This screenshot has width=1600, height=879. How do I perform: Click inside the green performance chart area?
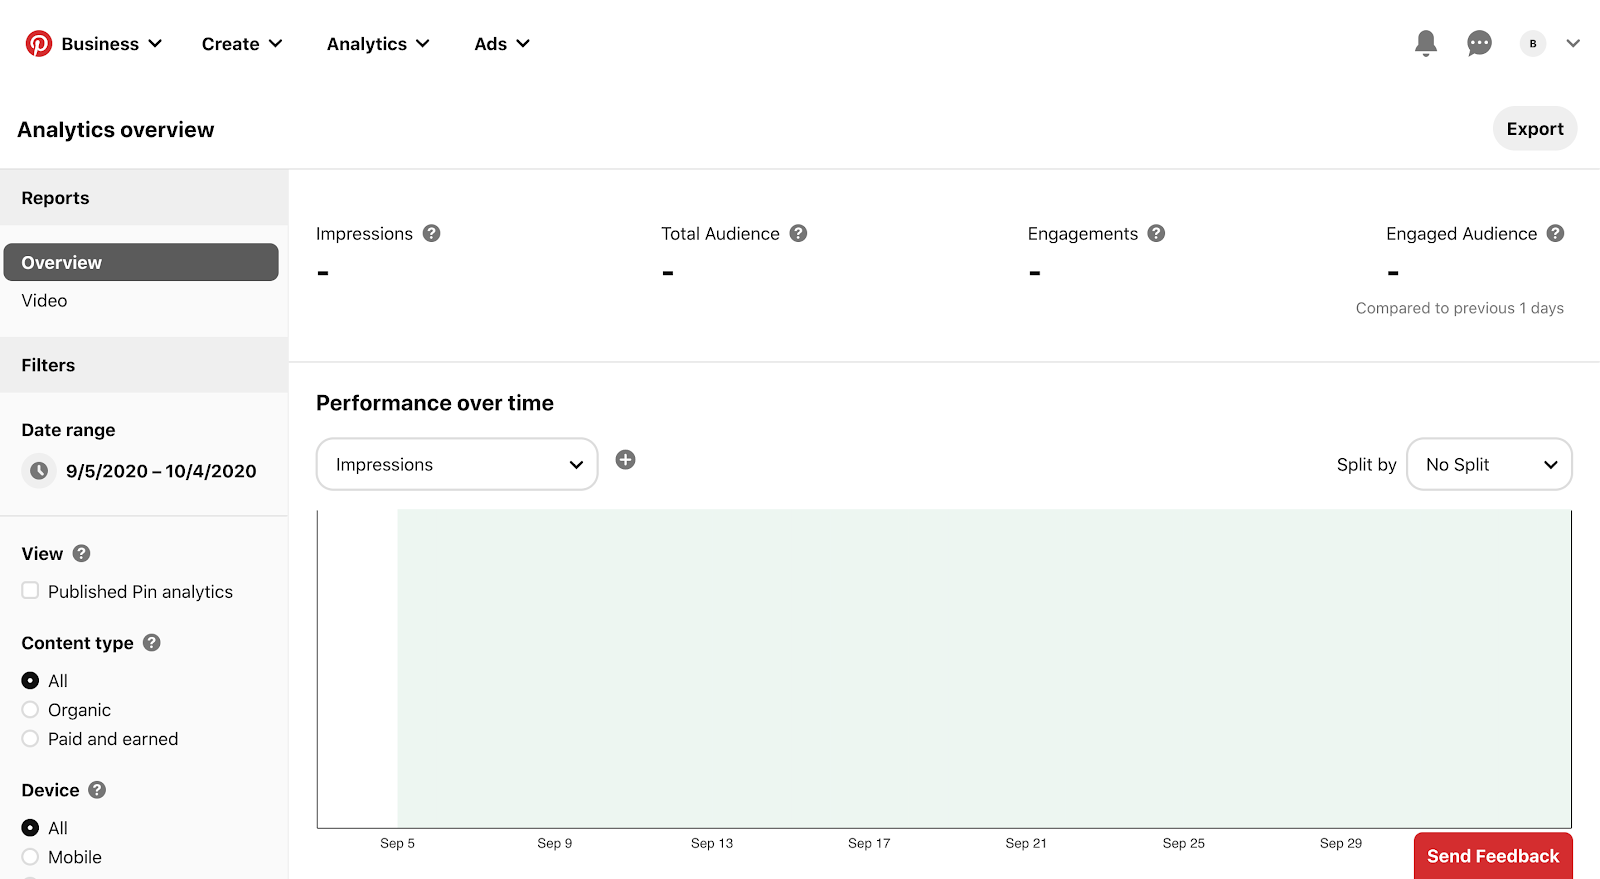coord(984,668)
